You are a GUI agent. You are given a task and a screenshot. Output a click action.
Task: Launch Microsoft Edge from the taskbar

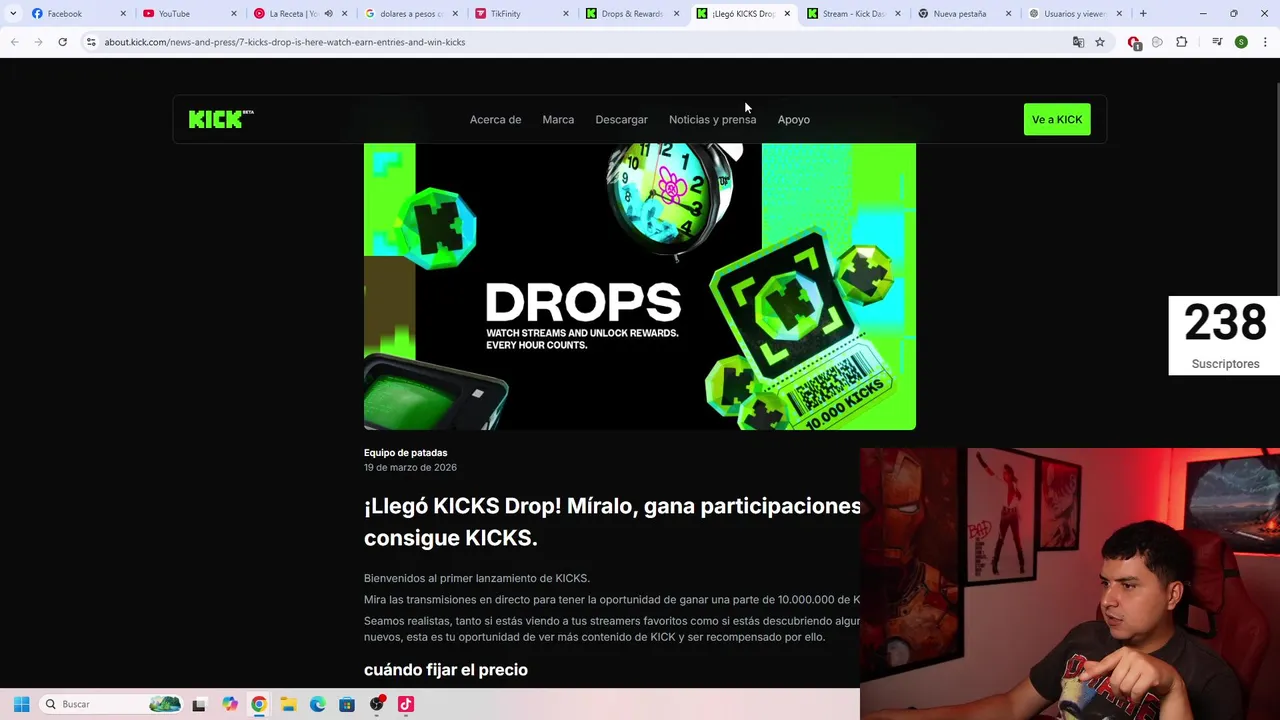[x=318, y=704]
